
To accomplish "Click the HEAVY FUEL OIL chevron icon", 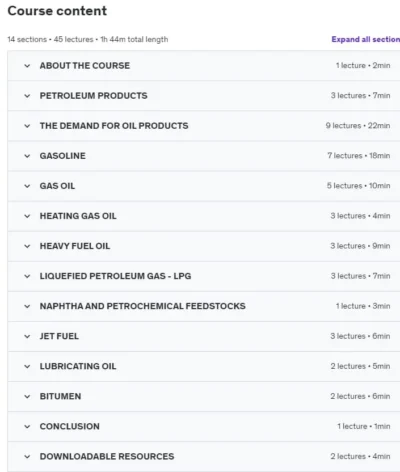I will tap(27, 246).
